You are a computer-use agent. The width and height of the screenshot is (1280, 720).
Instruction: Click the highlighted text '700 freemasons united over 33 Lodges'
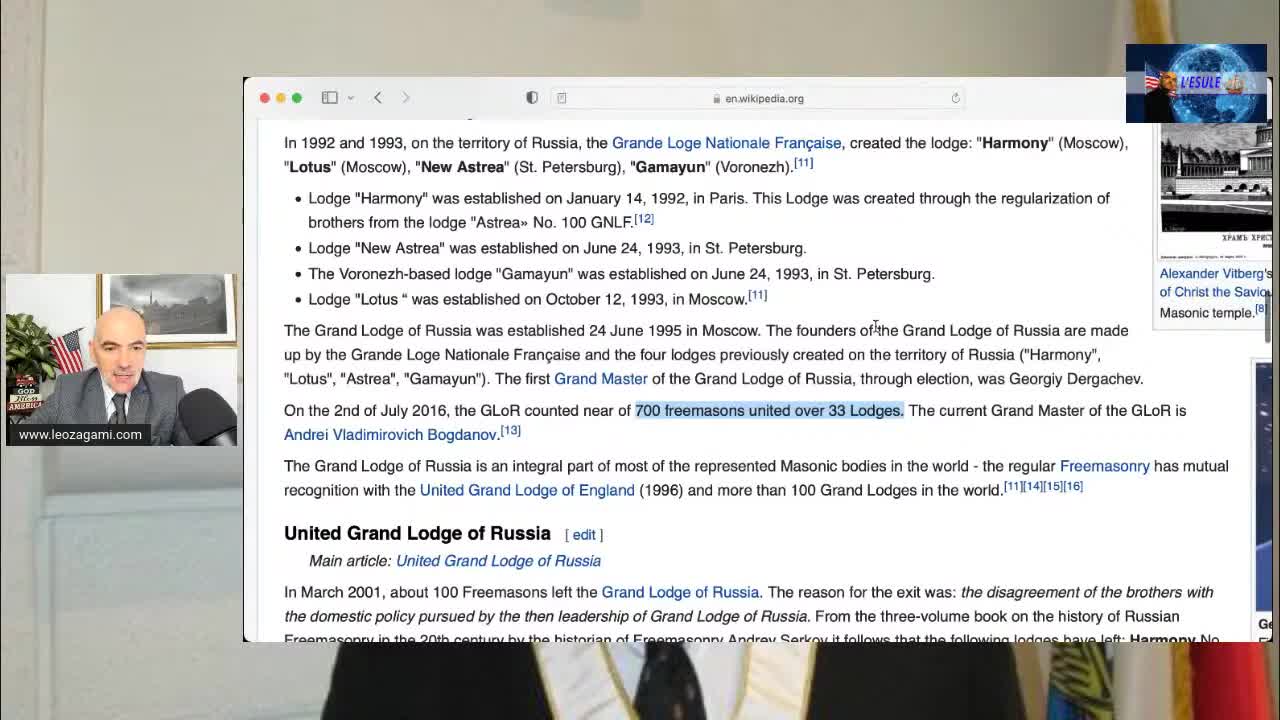769,411
